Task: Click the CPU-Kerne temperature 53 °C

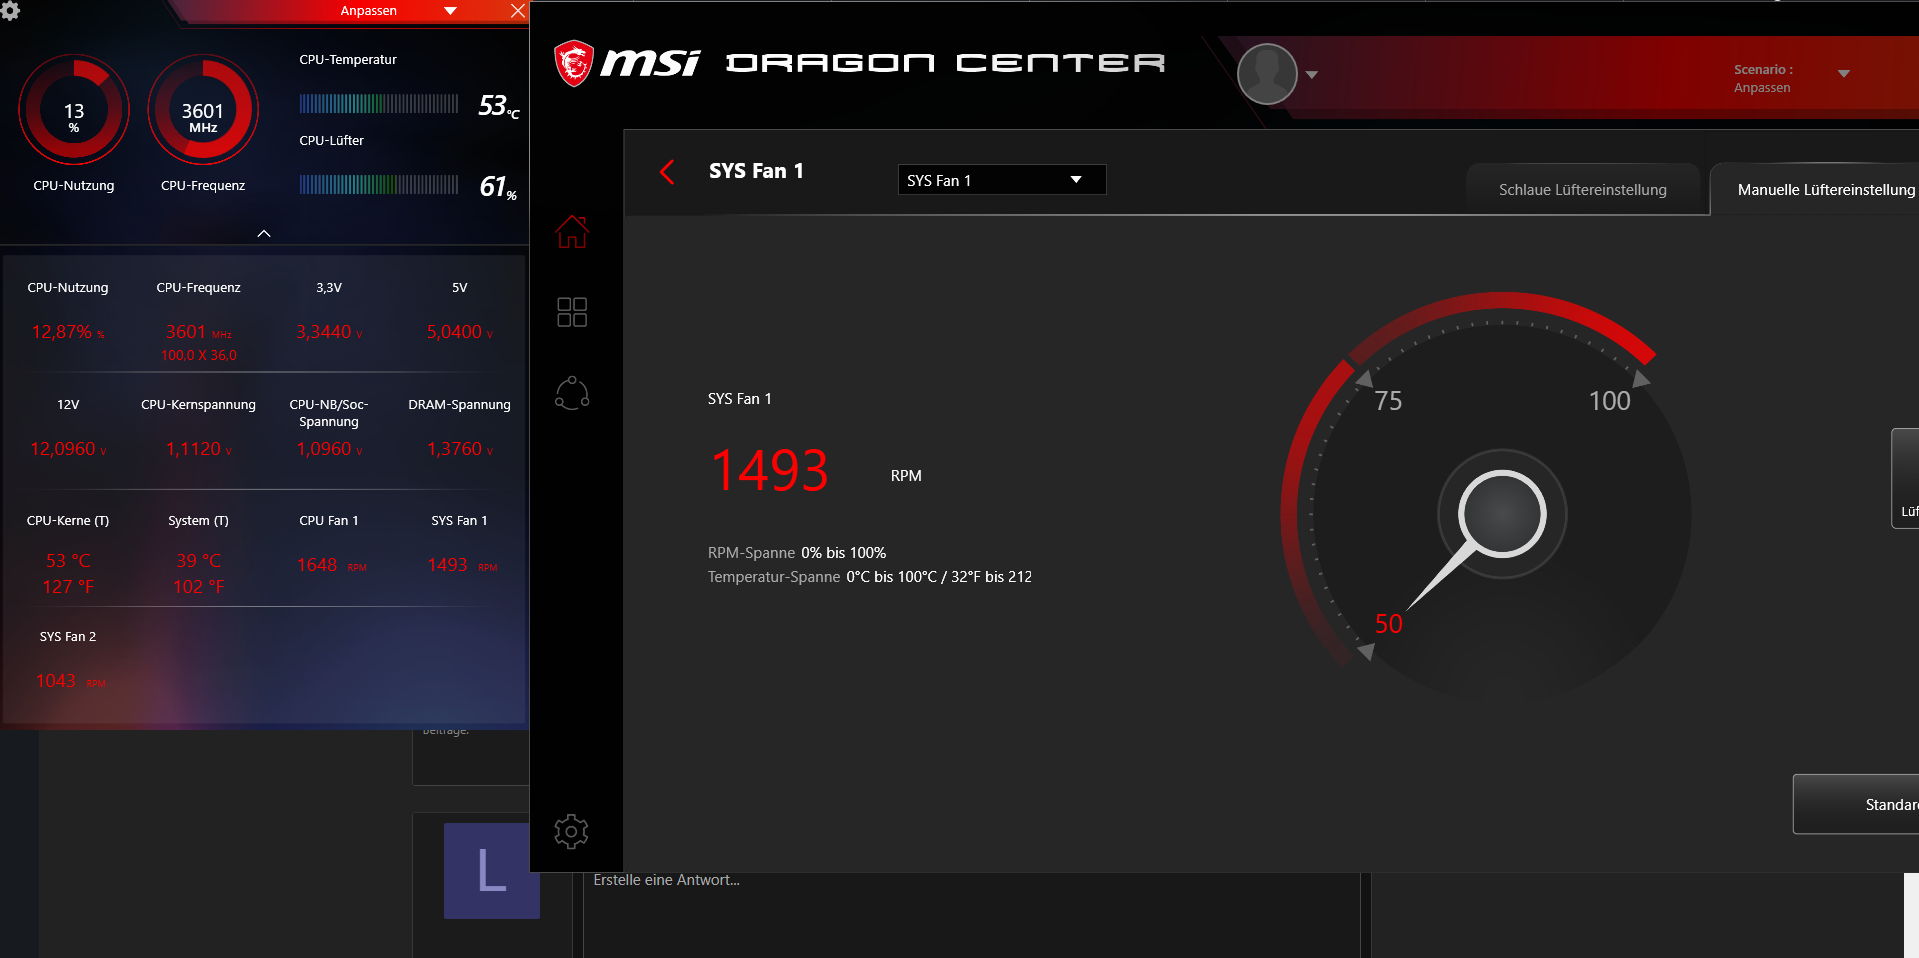Action: point(68,561)
